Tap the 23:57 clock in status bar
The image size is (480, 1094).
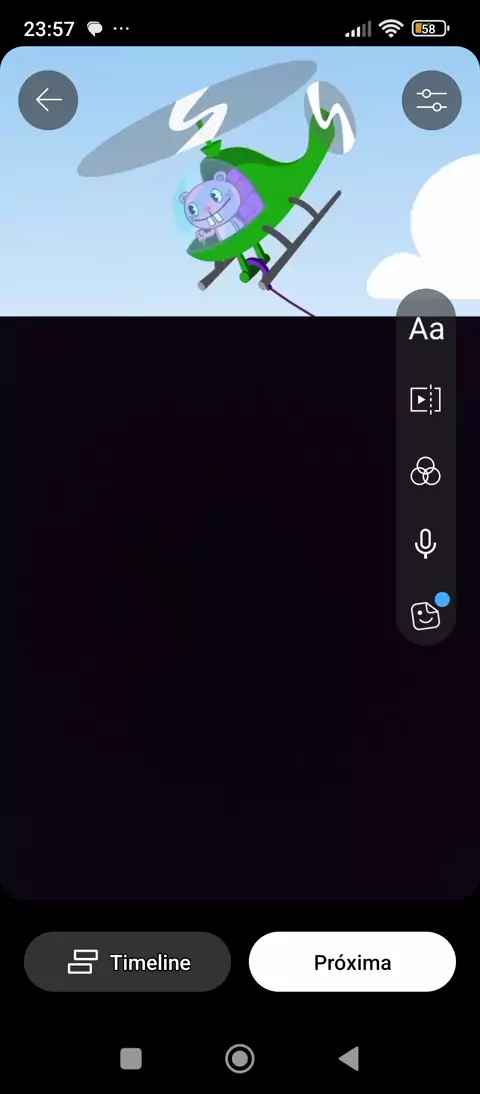tap(49, 29)
